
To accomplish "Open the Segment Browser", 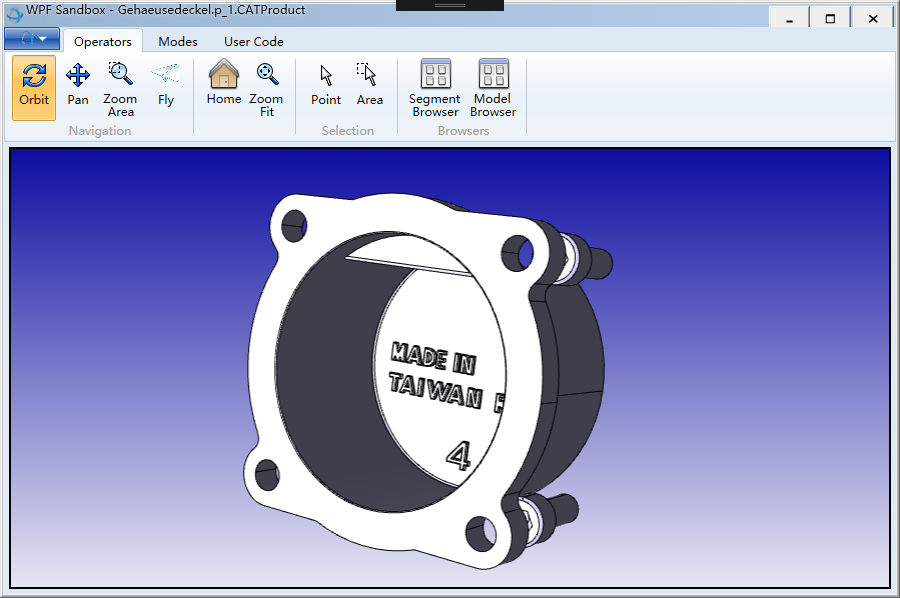I will [435, 88].
